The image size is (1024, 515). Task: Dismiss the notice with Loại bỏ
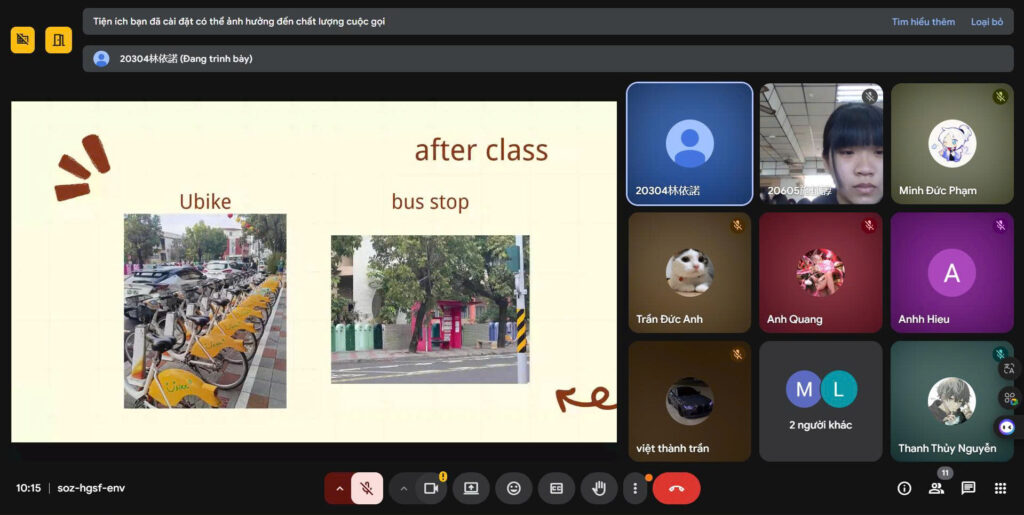[x=986, y=21]
